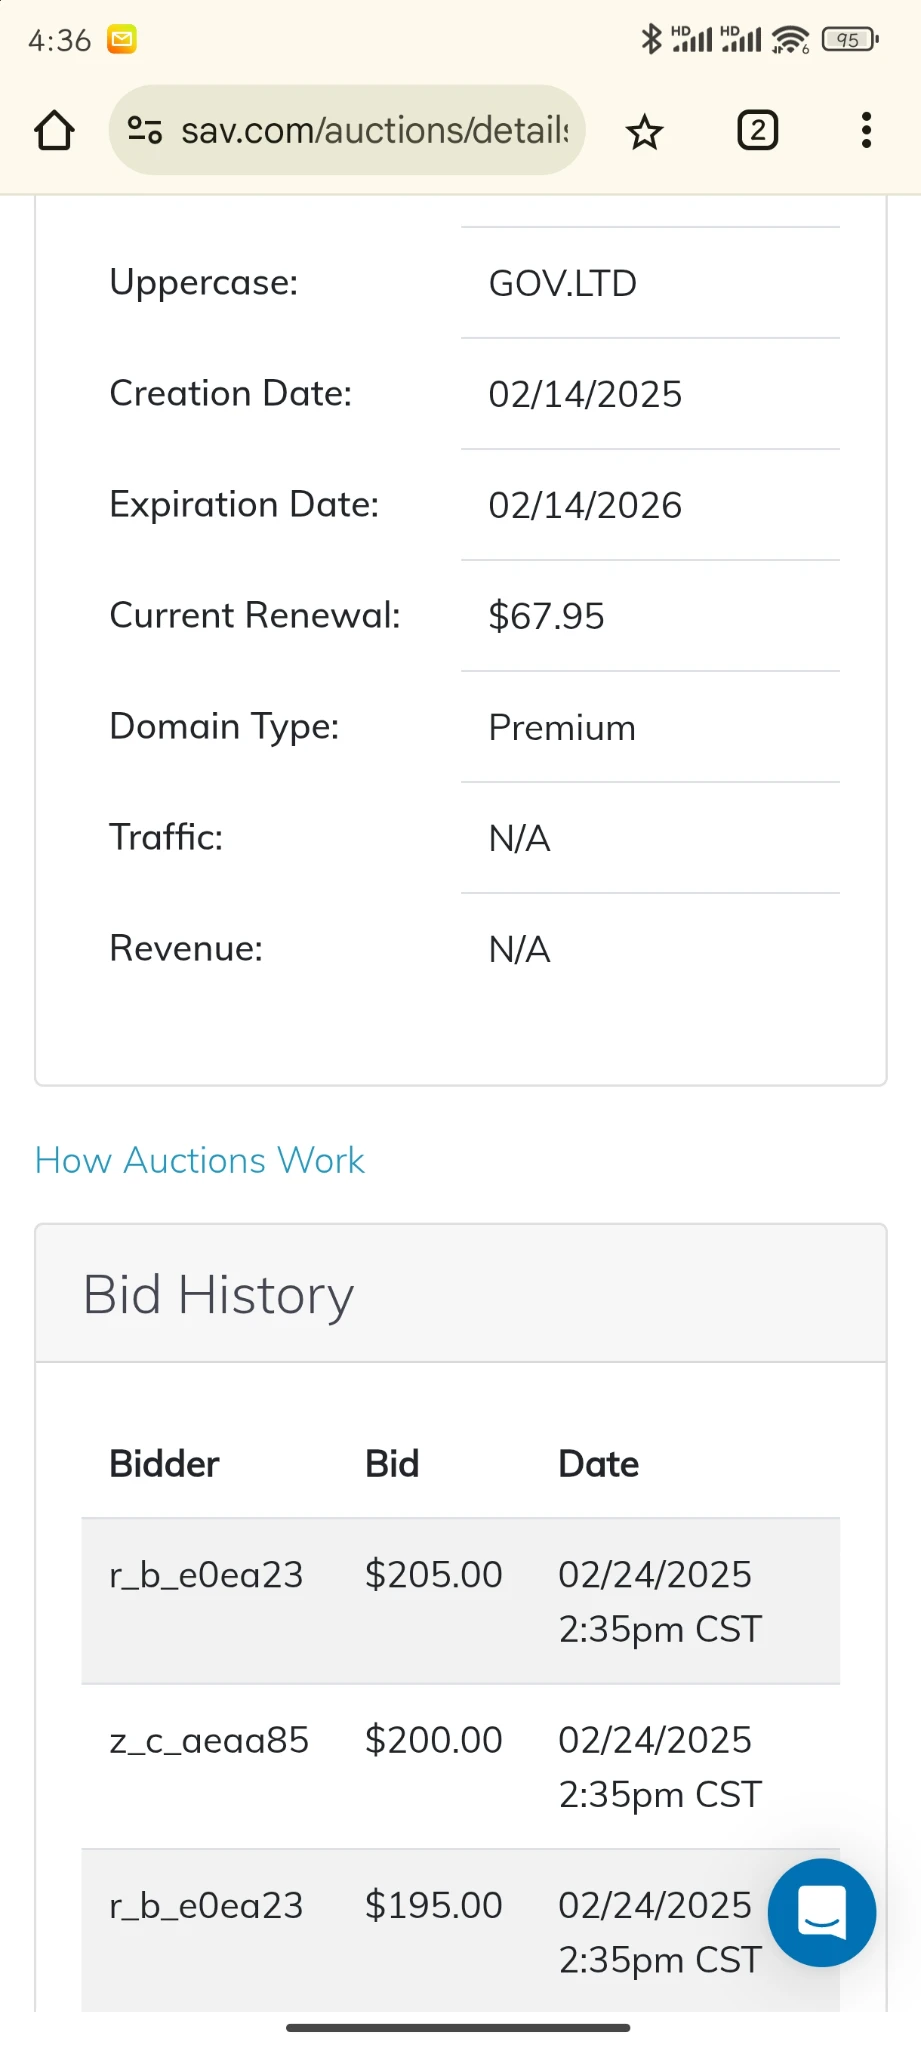Click the Date column header
921x2048 pixels.
pyautogui.click(x=598, y=1464)
